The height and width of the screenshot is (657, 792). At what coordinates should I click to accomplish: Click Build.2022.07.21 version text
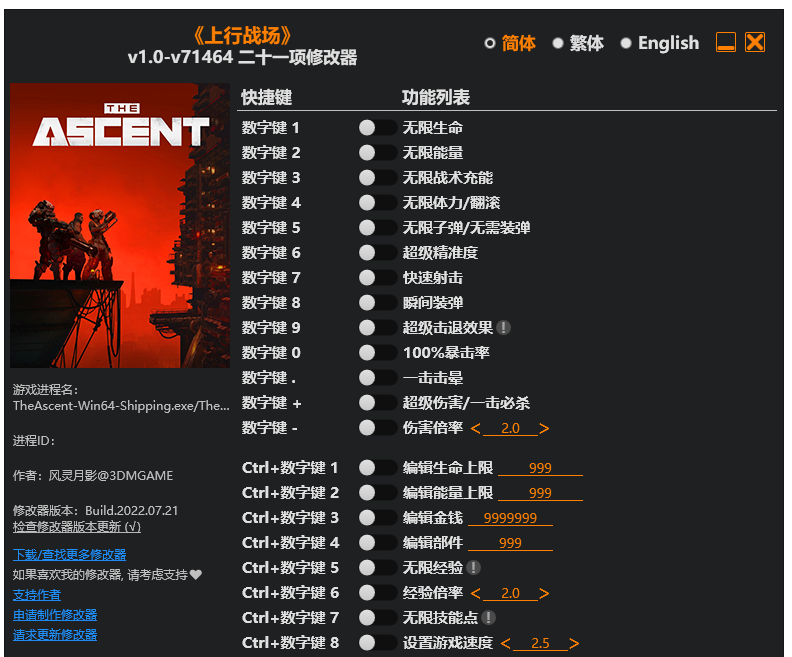point(131,511)
